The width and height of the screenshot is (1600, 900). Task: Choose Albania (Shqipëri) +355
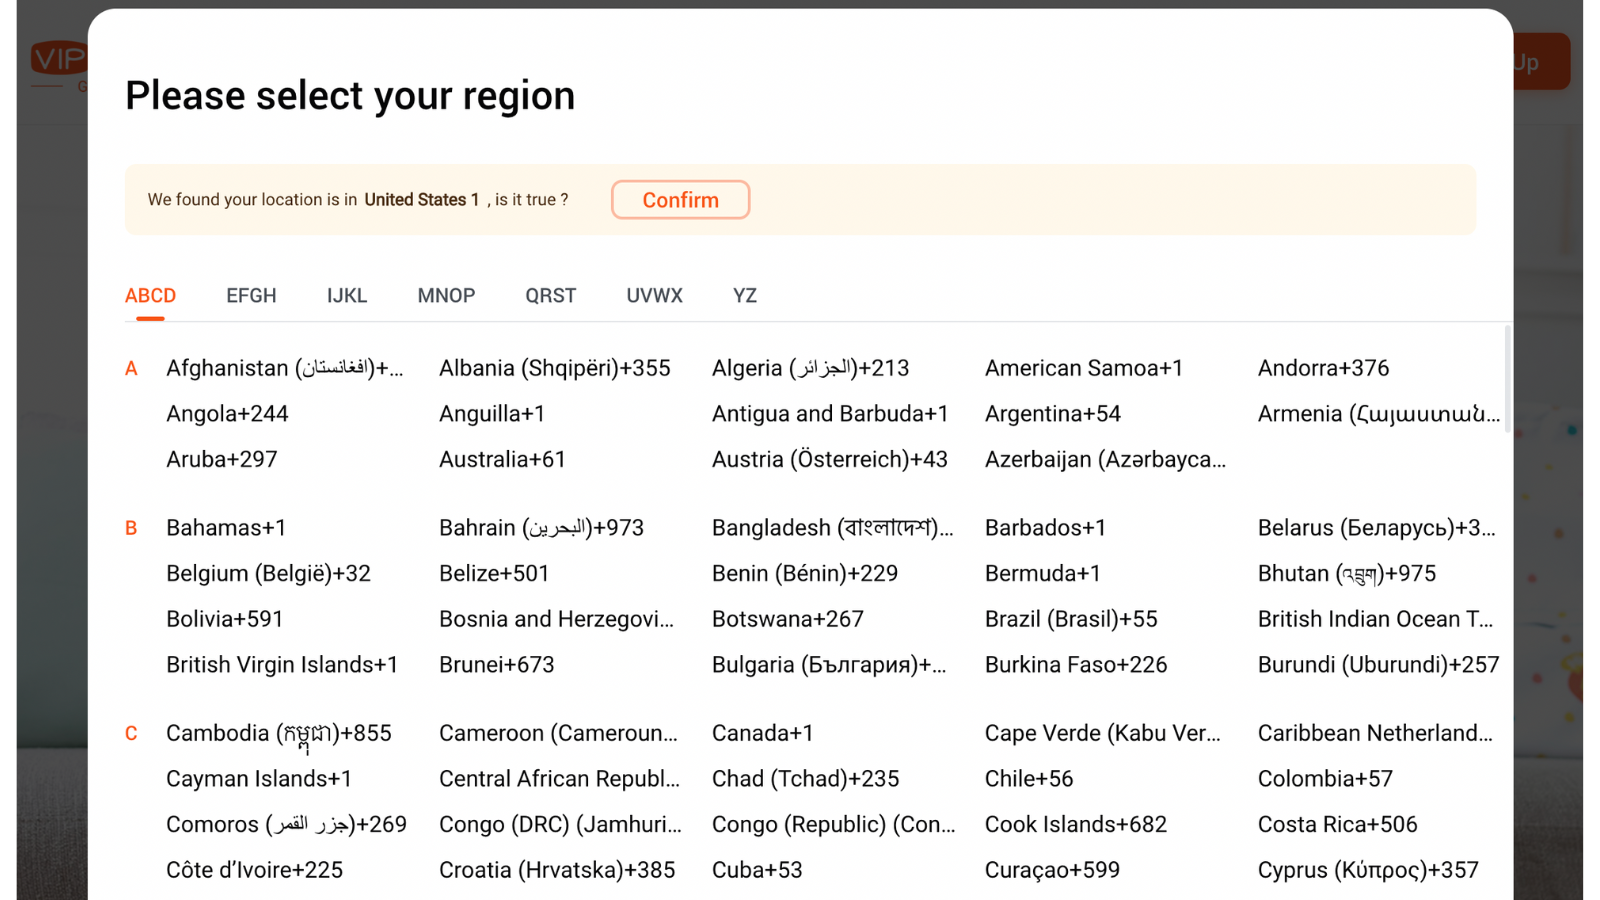(555, 368)
